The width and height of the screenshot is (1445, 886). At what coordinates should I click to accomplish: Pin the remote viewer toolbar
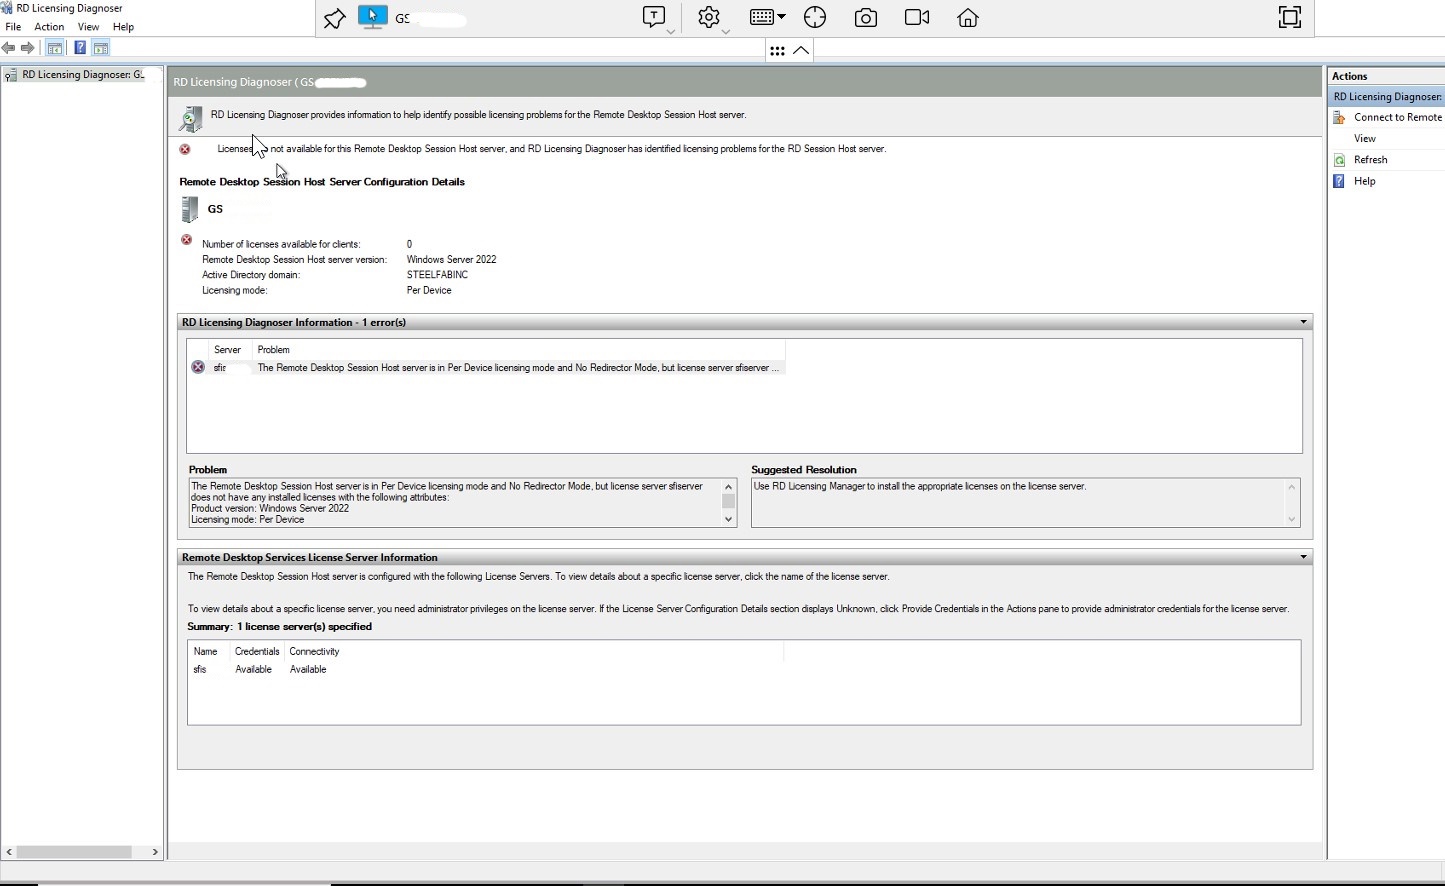(x=333, y=17)
